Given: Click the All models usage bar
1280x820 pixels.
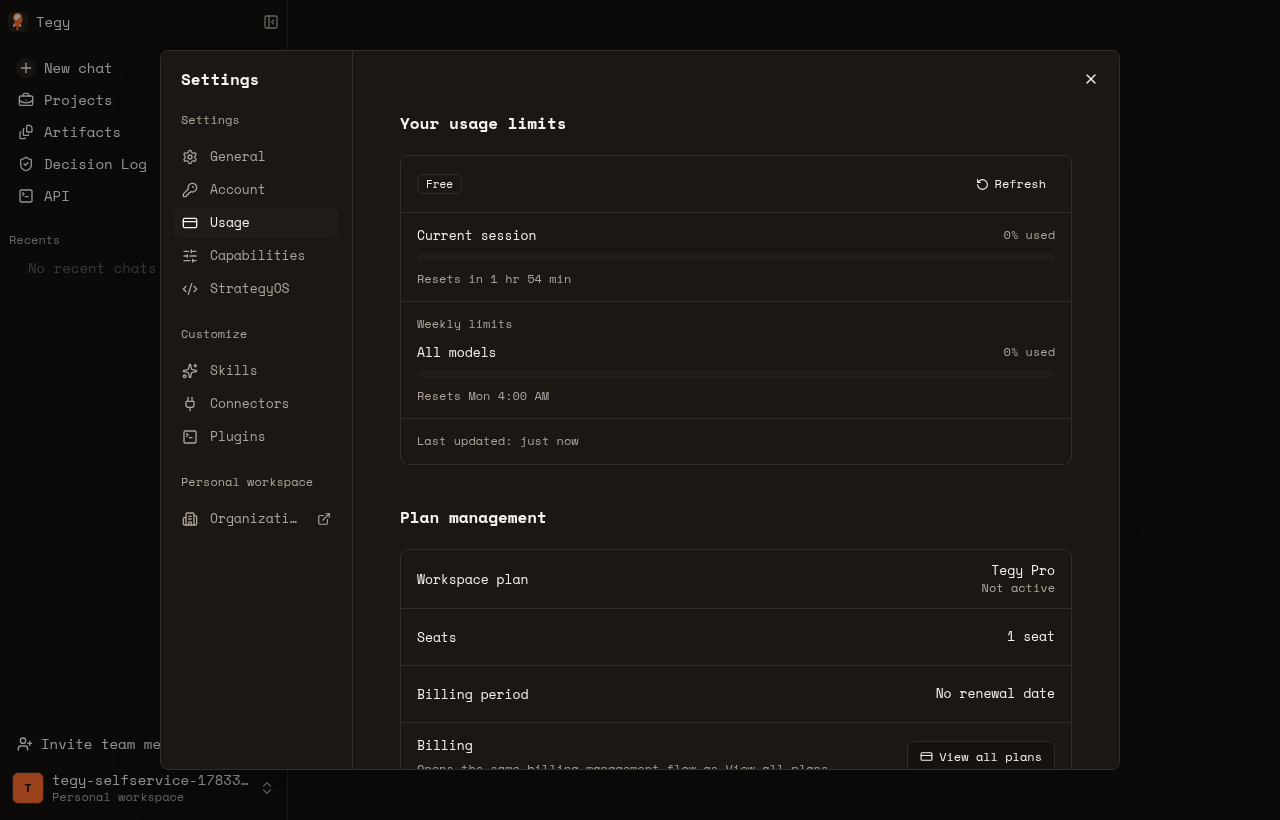Looking at the screenshot, I should [736, 374].
